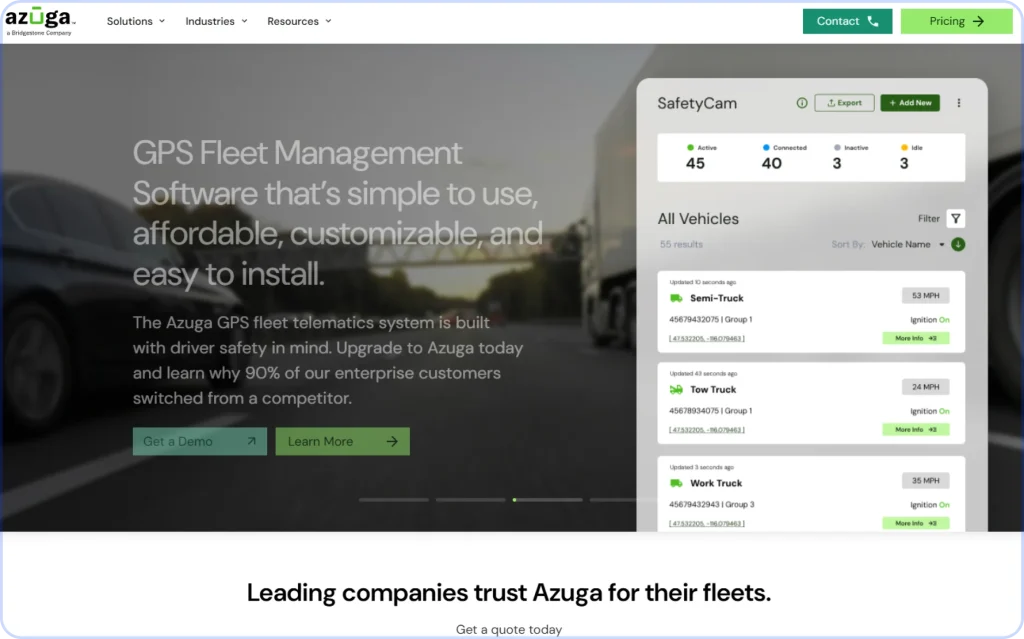The image size is (1024, 639).
Task: Click the Get a Demo button
Action: click(x=199, y=442)
